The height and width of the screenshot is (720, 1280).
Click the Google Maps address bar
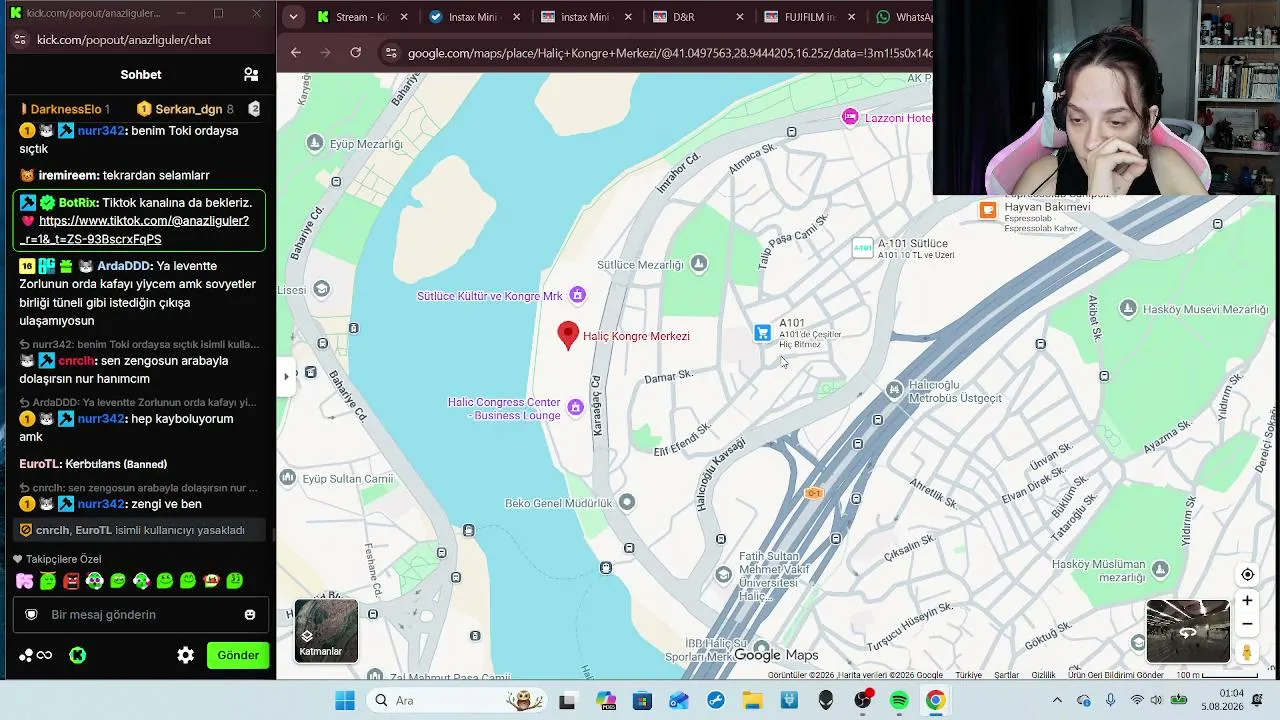(657, 53)
